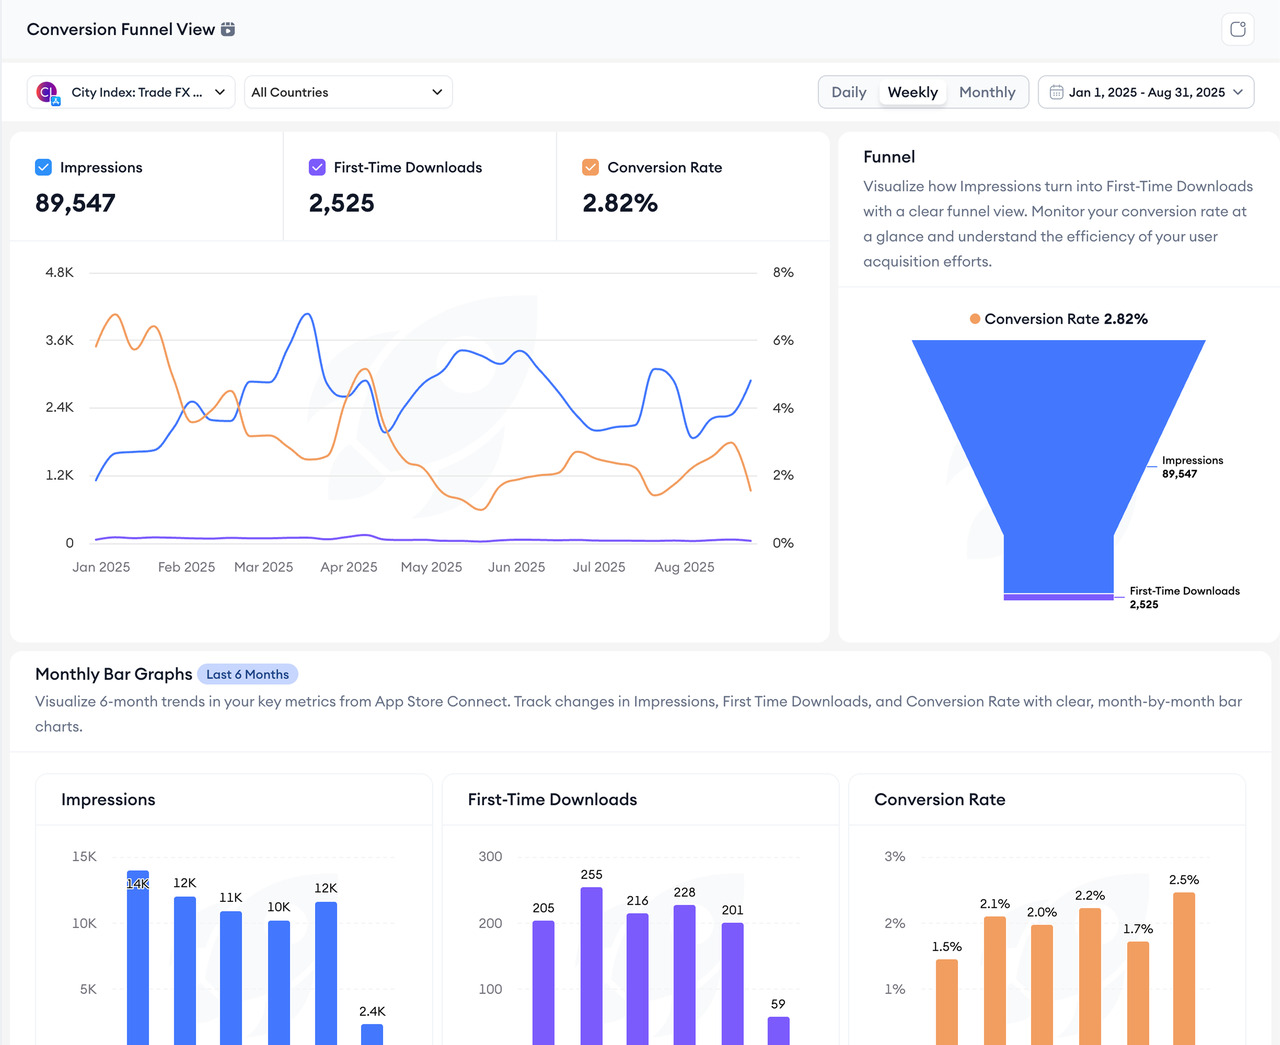The height and width of the screenshot is (1045, 1280).
Task: Click the 14K bar in Impressions chart
Action: pyautogui.click(x=138, y=960)
